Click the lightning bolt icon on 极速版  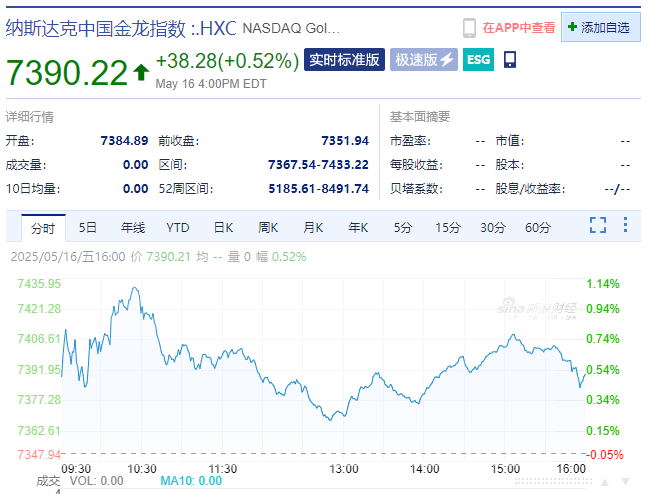coord(447,60)
